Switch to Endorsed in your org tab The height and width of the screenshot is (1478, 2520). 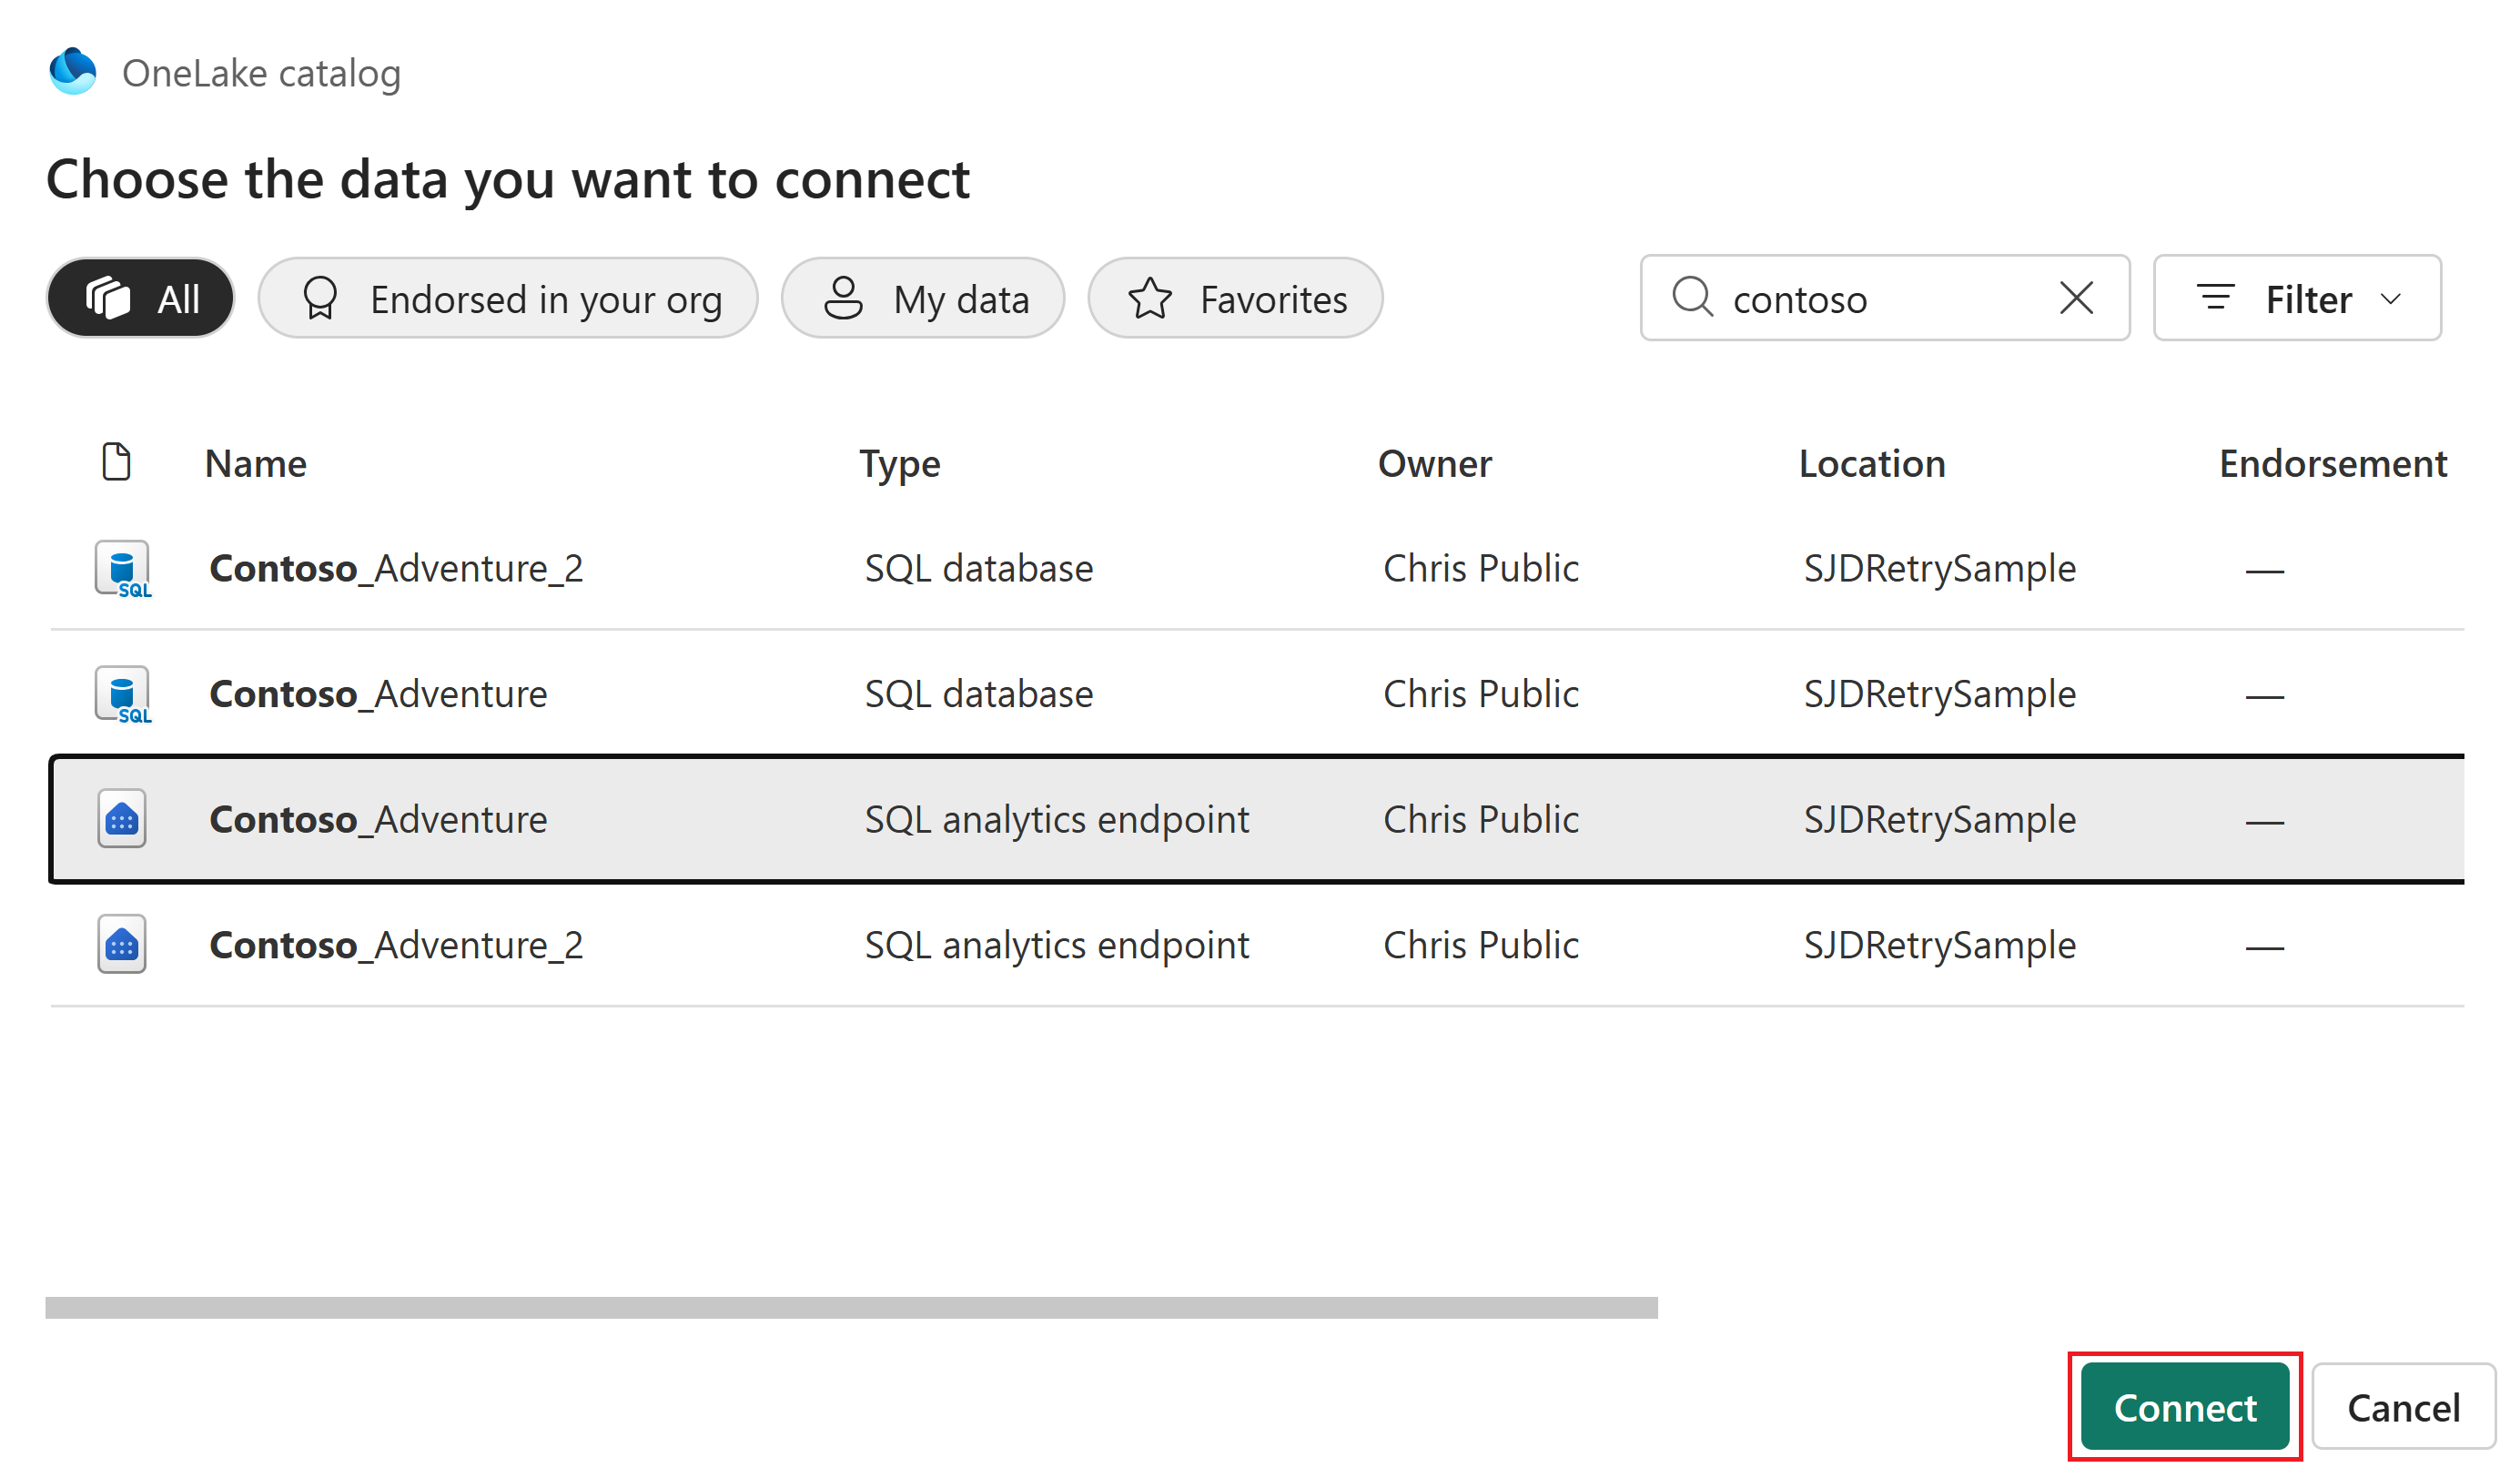tap(508, 299)
